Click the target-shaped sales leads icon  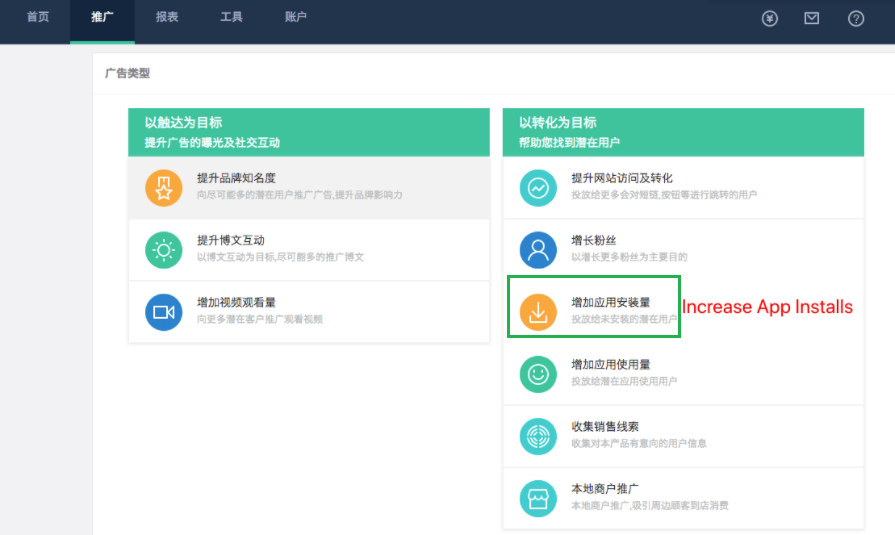click(x=538, y=436)
